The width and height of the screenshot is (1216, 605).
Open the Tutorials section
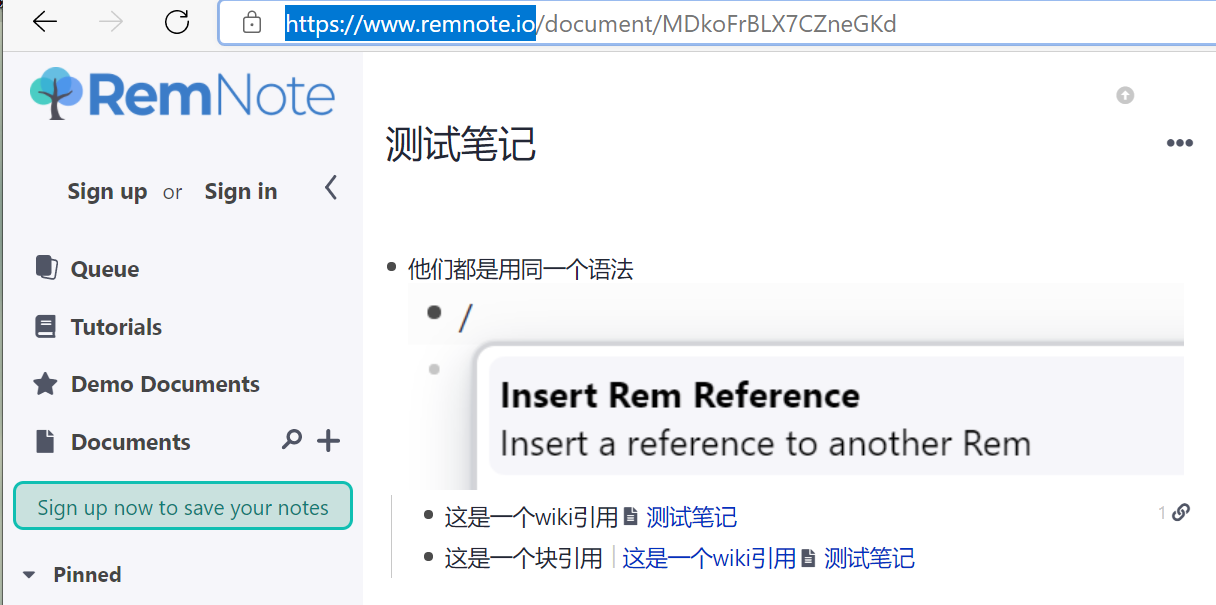click(116, 326)
